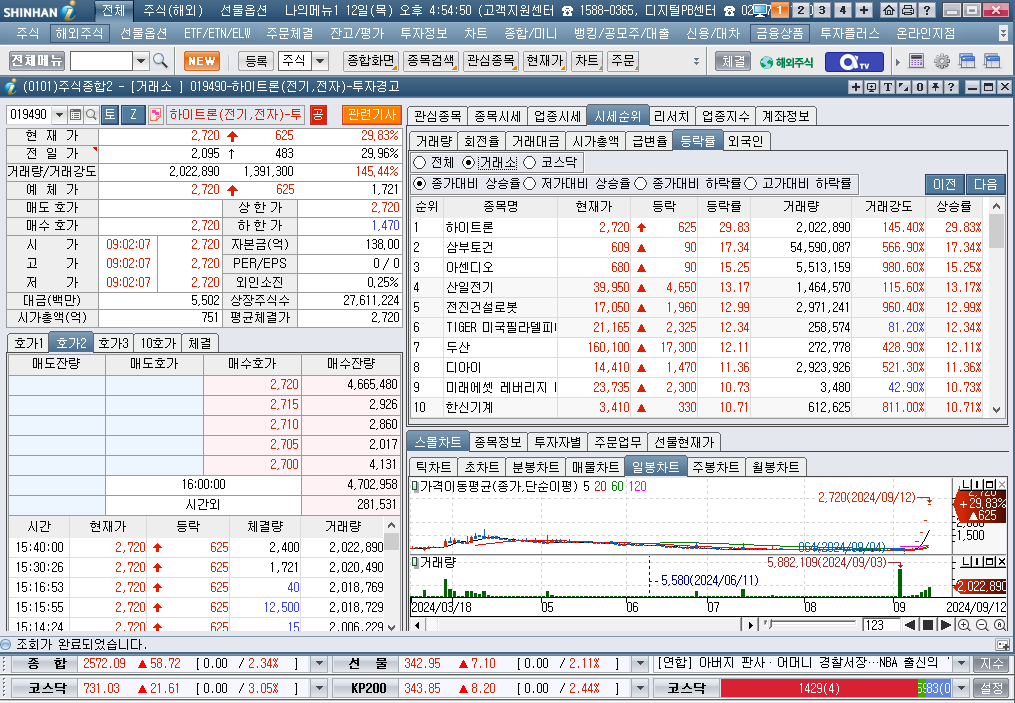Zoom out the chart with the minus magnifier
Viewport: 1015px width, 703px height.
[982, 625]
